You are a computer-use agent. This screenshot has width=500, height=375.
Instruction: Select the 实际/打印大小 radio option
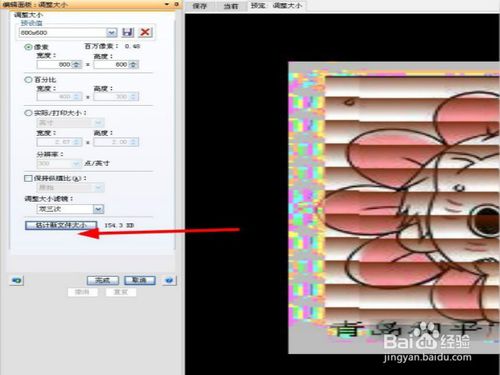tap(28, 113)
